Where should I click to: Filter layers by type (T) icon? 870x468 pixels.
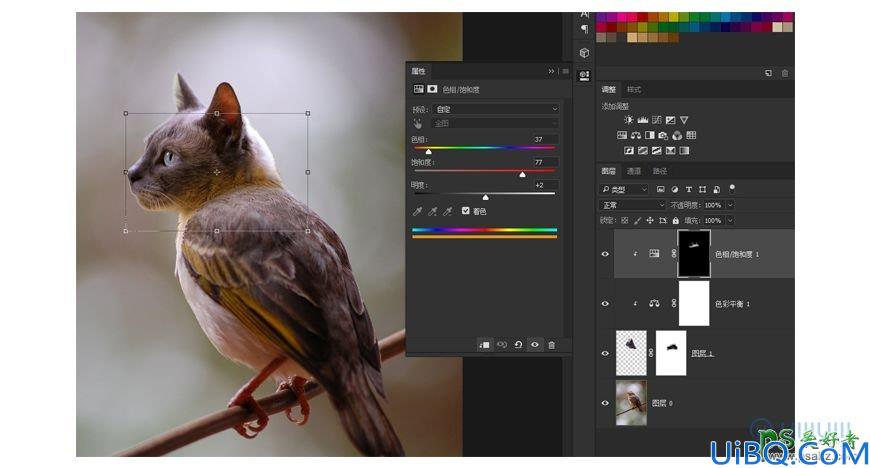point(689,189)
